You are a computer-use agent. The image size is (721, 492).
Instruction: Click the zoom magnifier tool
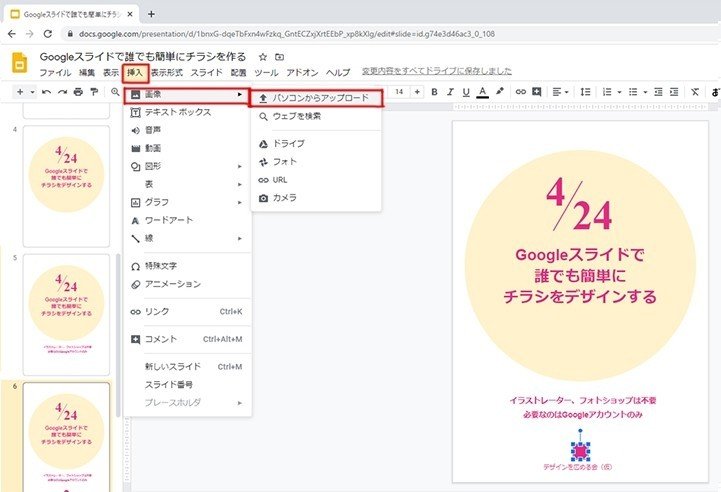115,92
